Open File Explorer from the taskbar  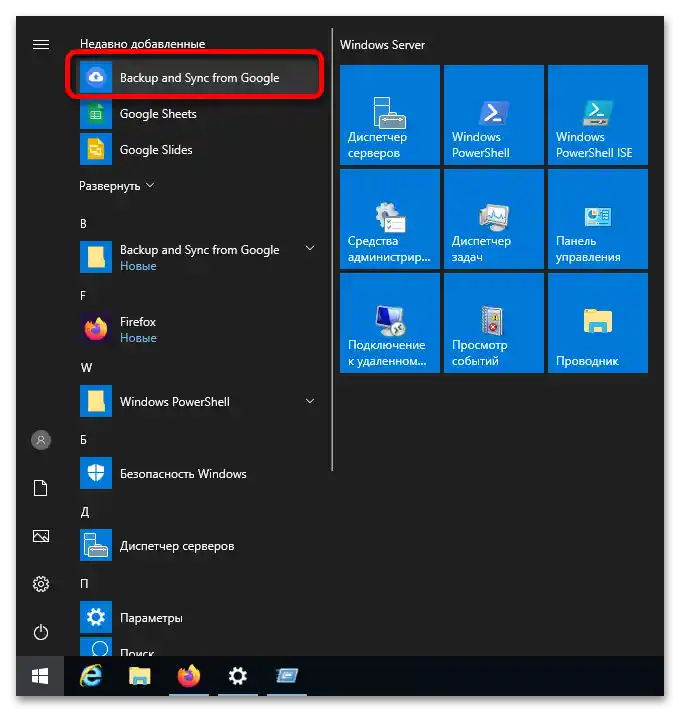[140, 676]
